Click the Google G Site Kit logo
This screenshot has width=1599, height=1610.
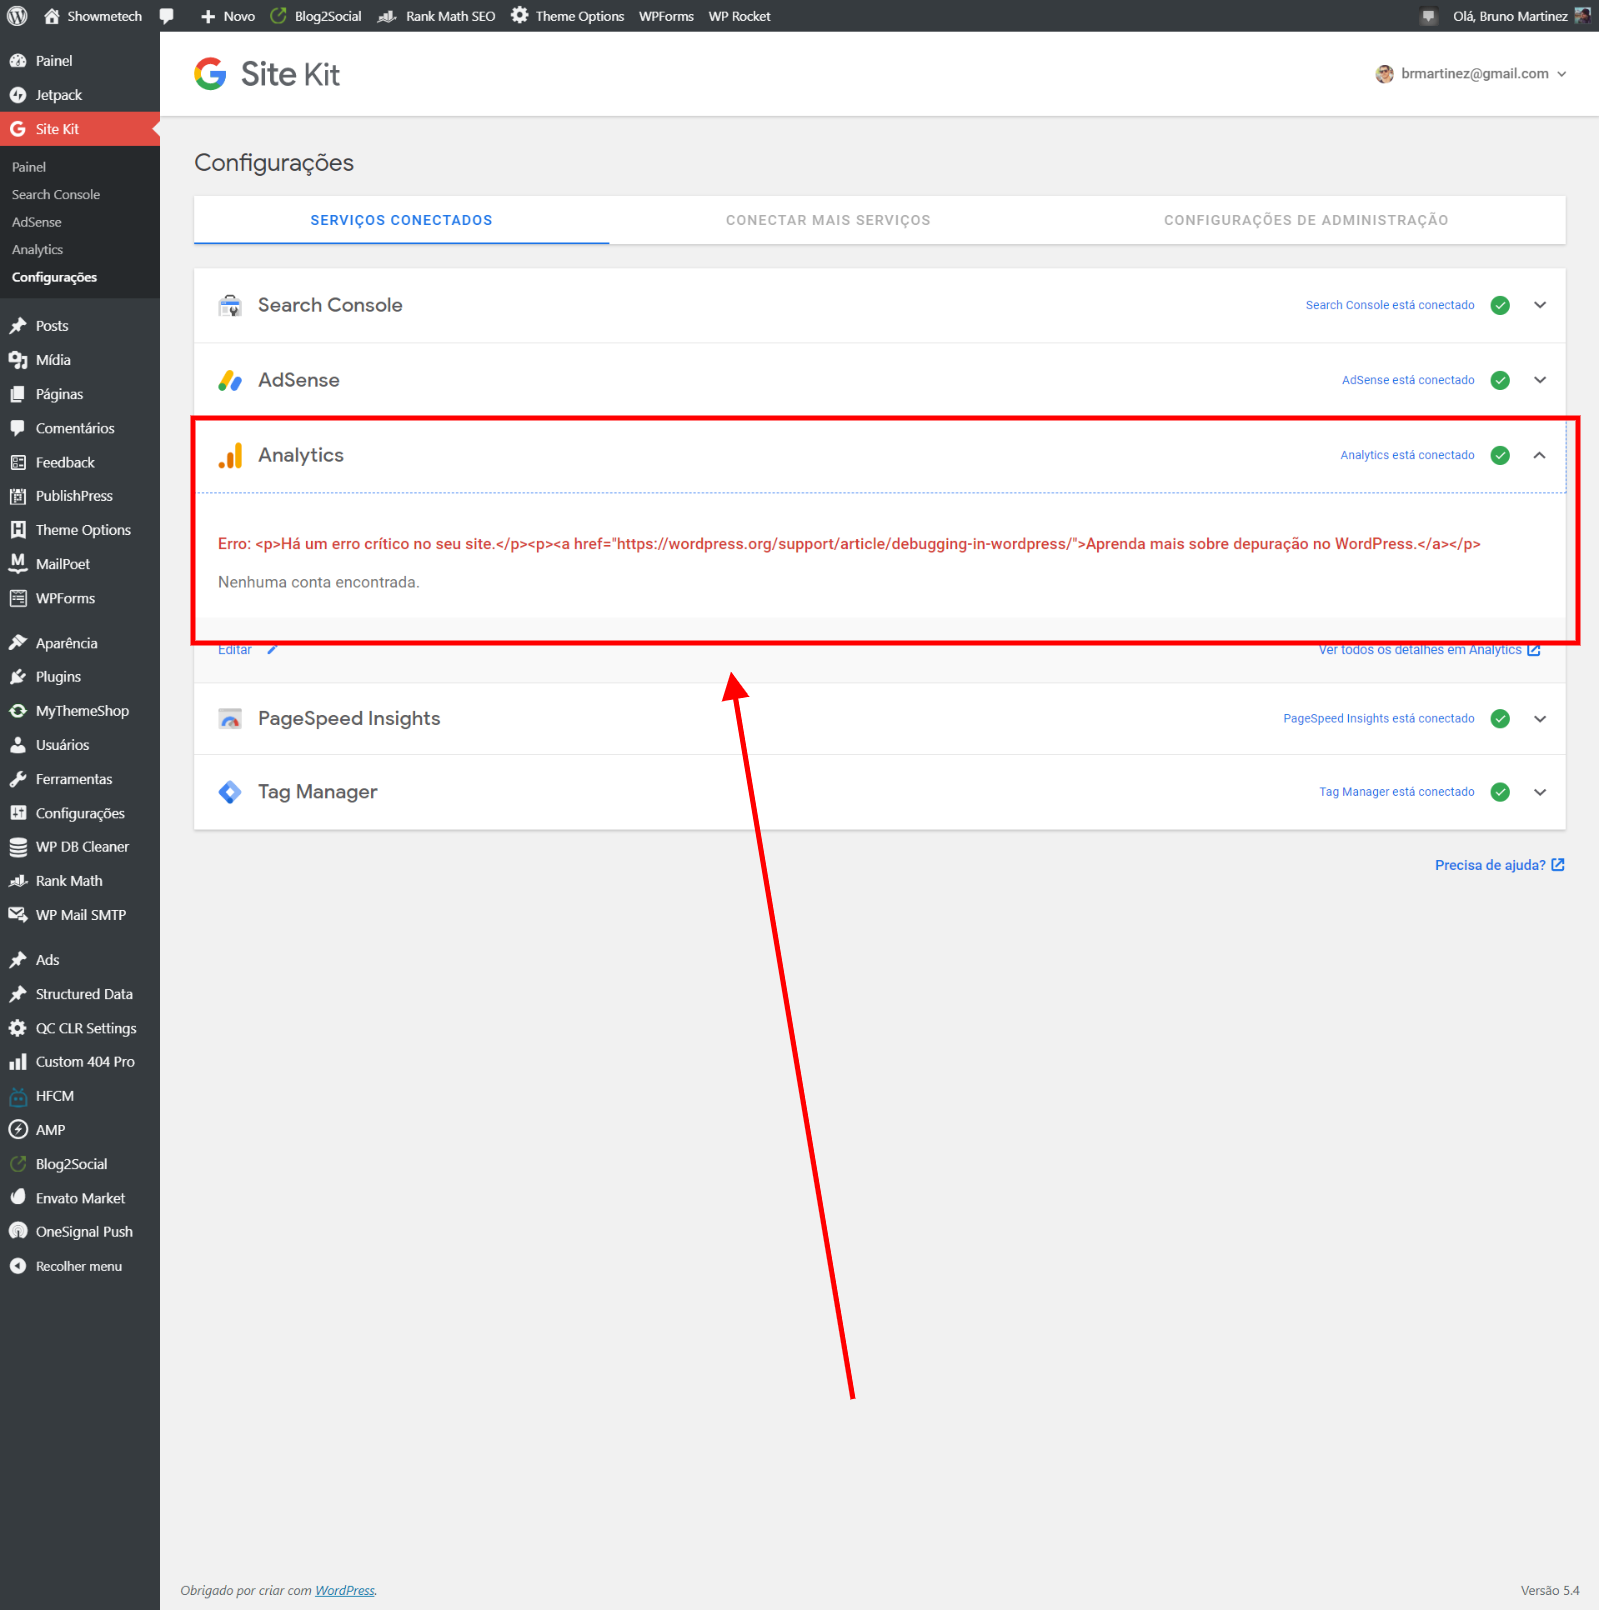click(x=210, y=74)
